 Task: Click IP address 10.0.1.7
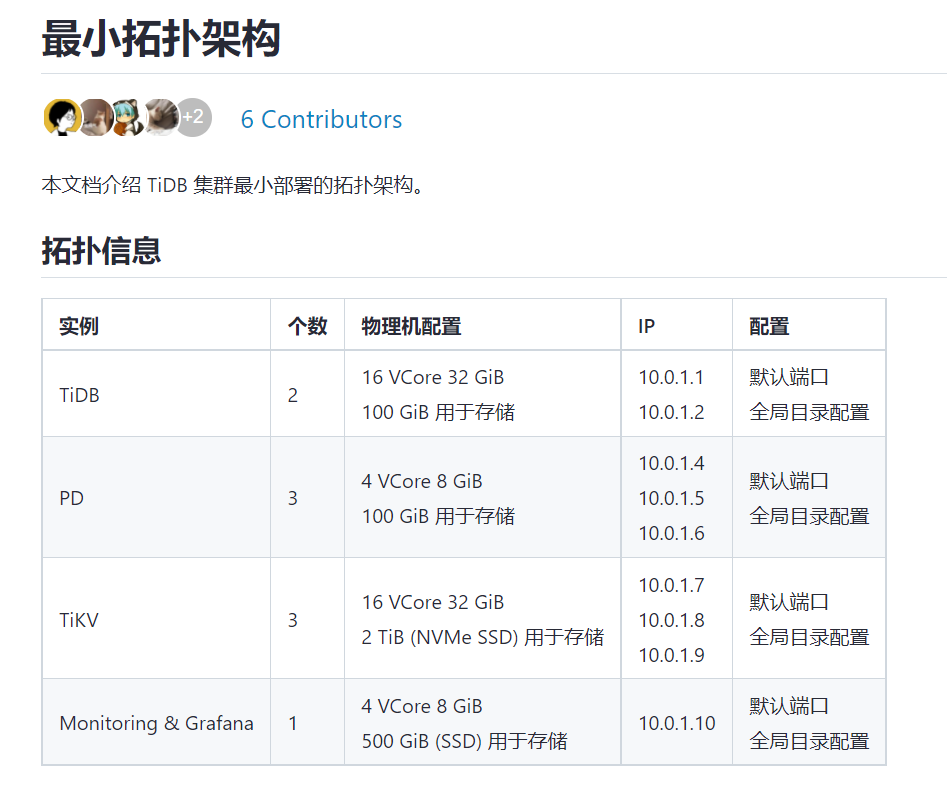pos(671,585)
